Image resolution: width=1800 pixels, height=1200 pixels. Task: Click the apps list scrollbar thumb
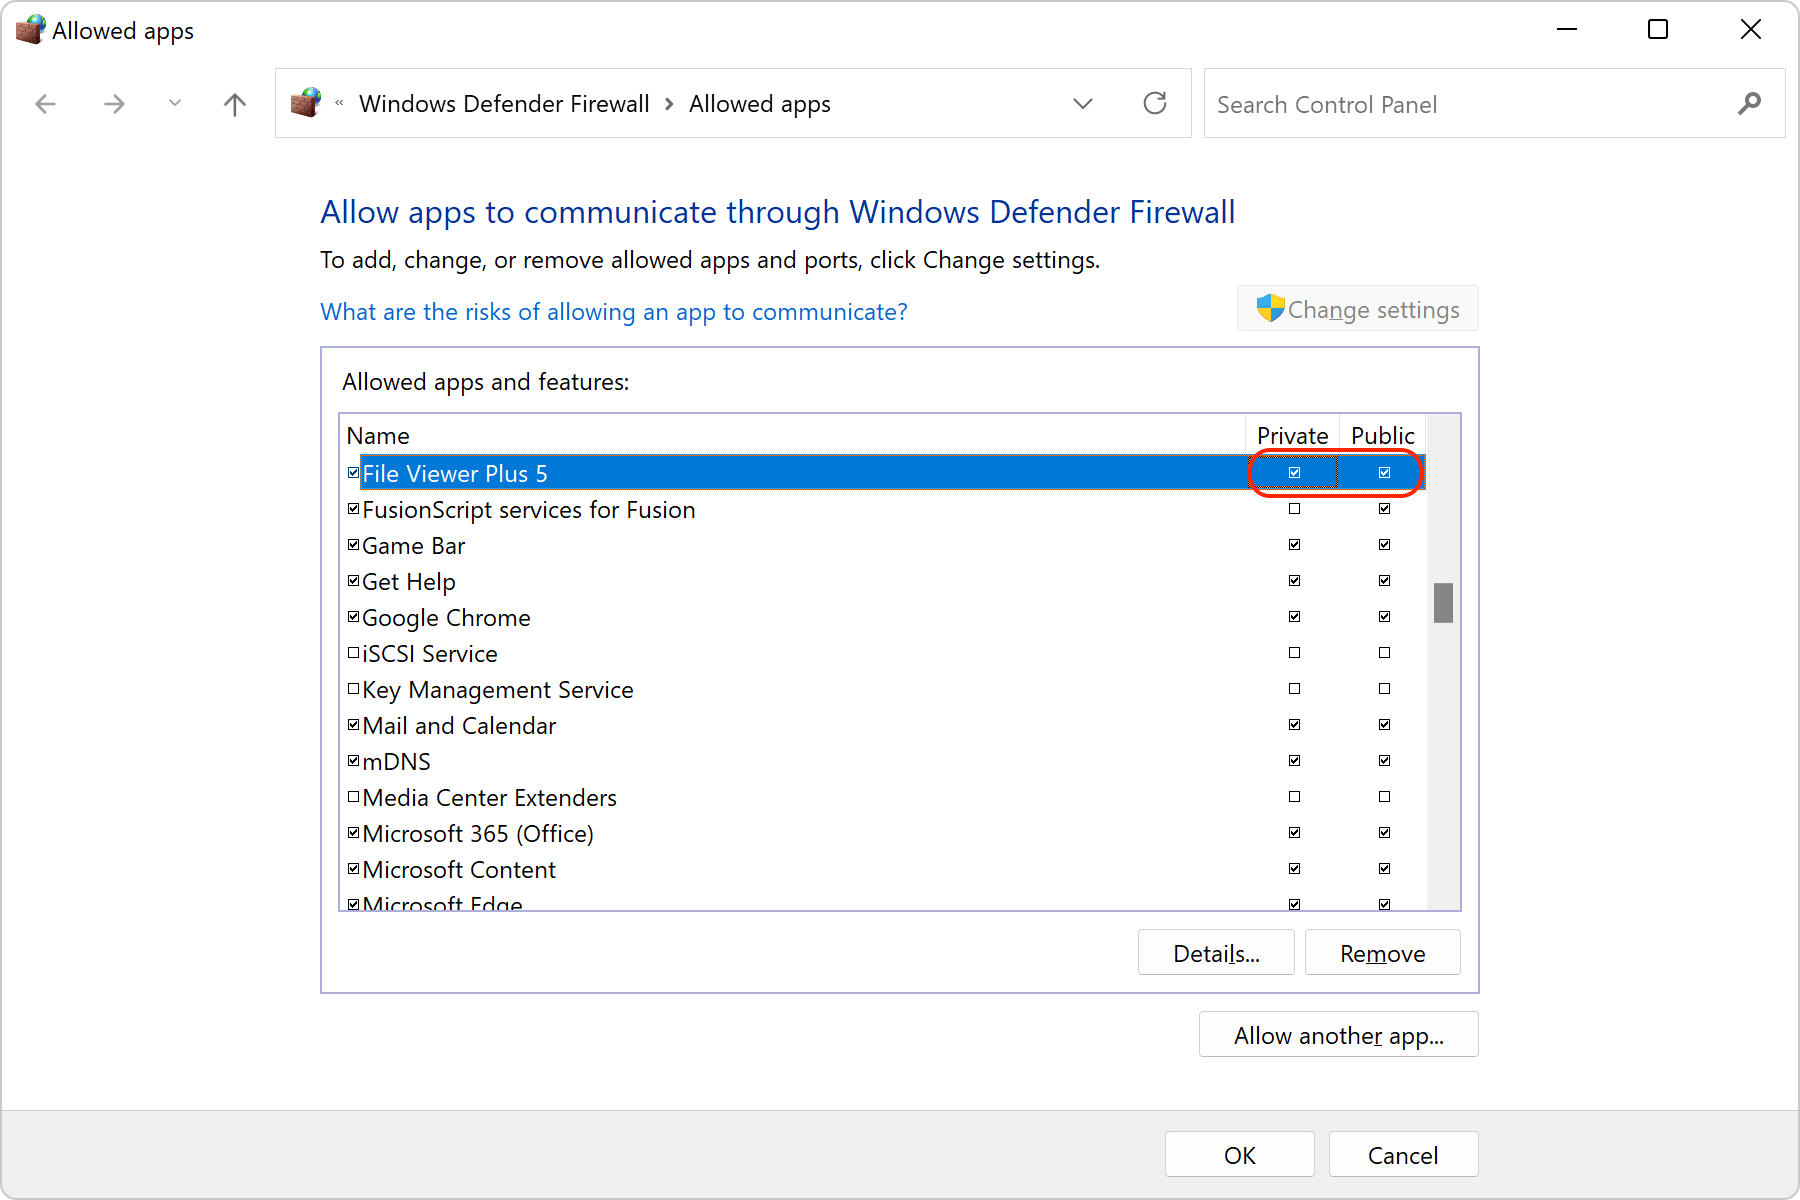(1443, 603)
